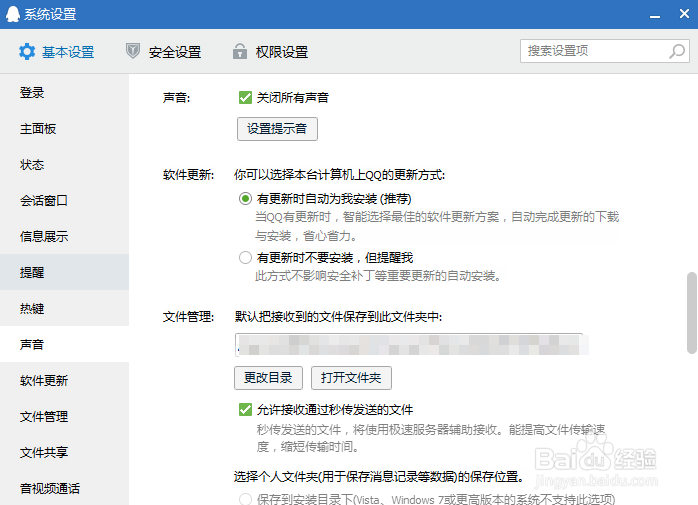Image resolution: width=698 pixels, height=505 pixels.
Task: Click the 搜索设置项 search field
Action: point(605,51)
